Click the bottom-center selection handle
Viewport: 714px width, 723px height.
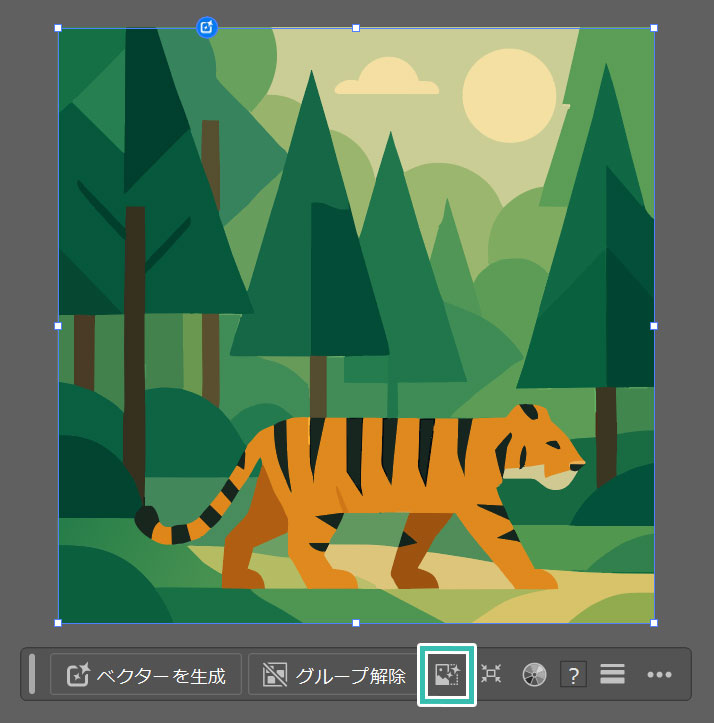click(x=356, y=623)
